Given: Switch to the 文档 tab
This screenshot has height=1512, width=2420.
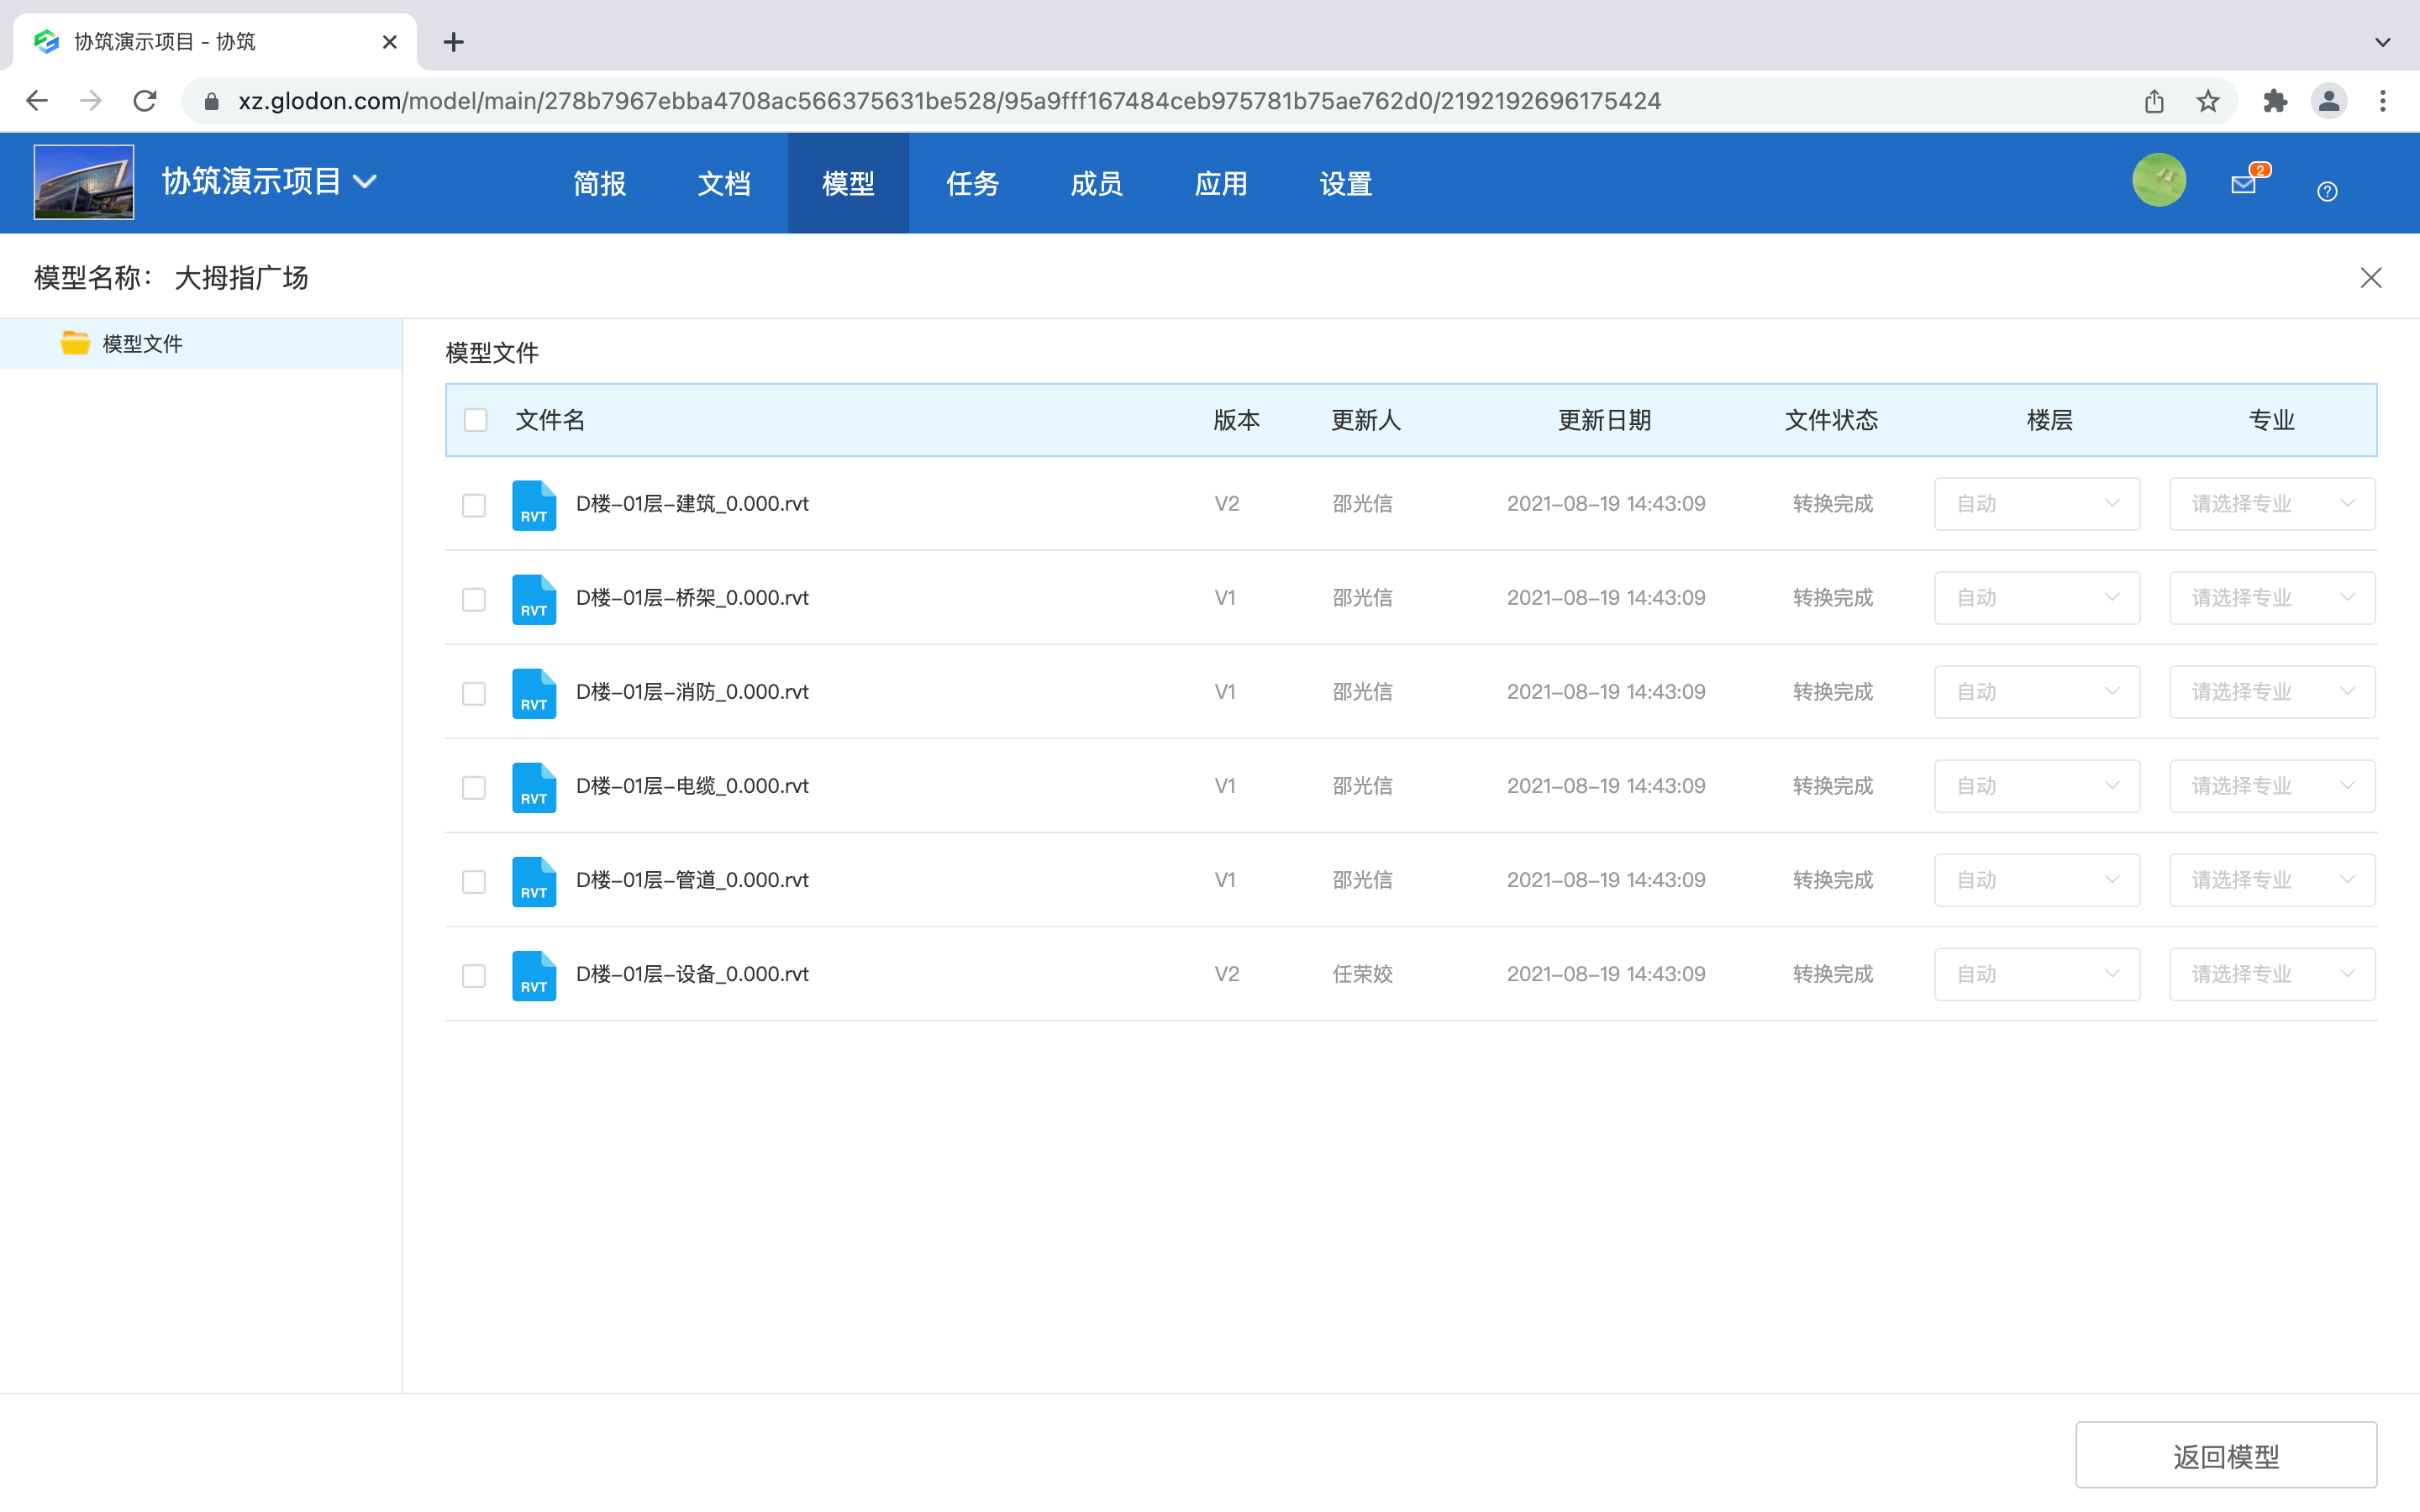Looking at the screenshot, I should [x=724, y=183].
